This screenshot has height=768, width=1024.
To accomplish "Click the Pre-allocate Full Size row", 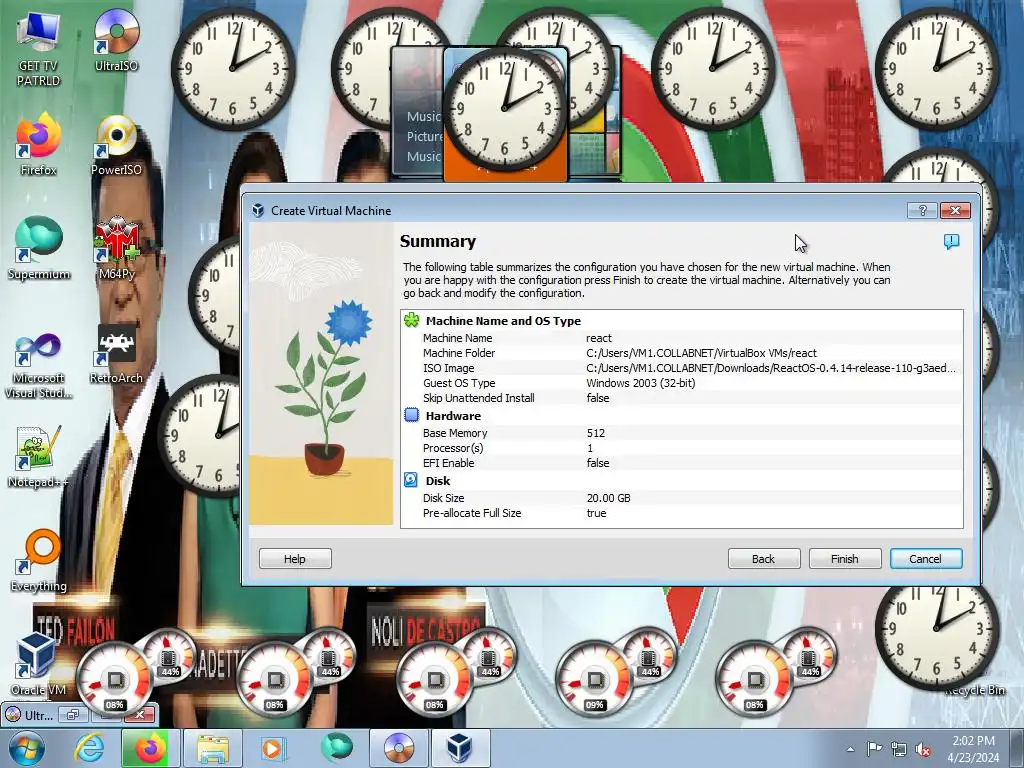I will pyautogui.click(x=682, y=513).
